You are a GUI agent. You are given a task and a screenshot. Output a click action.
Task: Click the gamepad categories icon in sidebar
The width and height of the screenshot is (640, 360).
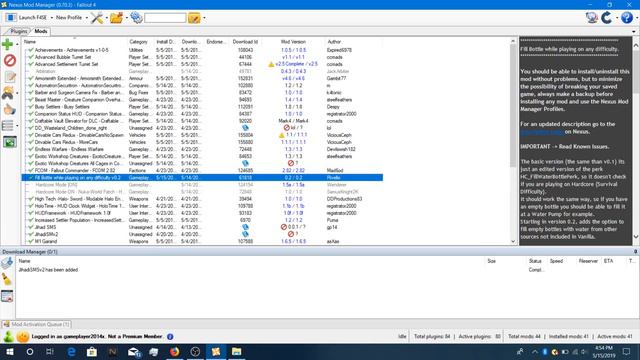click(x=8, y=93)
